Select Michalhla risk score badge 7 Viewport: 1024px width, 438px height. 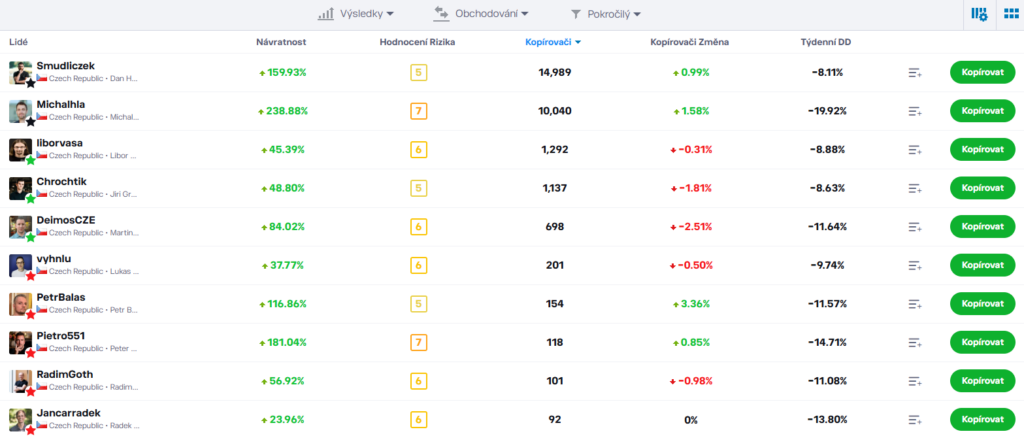tap(419, 111)
